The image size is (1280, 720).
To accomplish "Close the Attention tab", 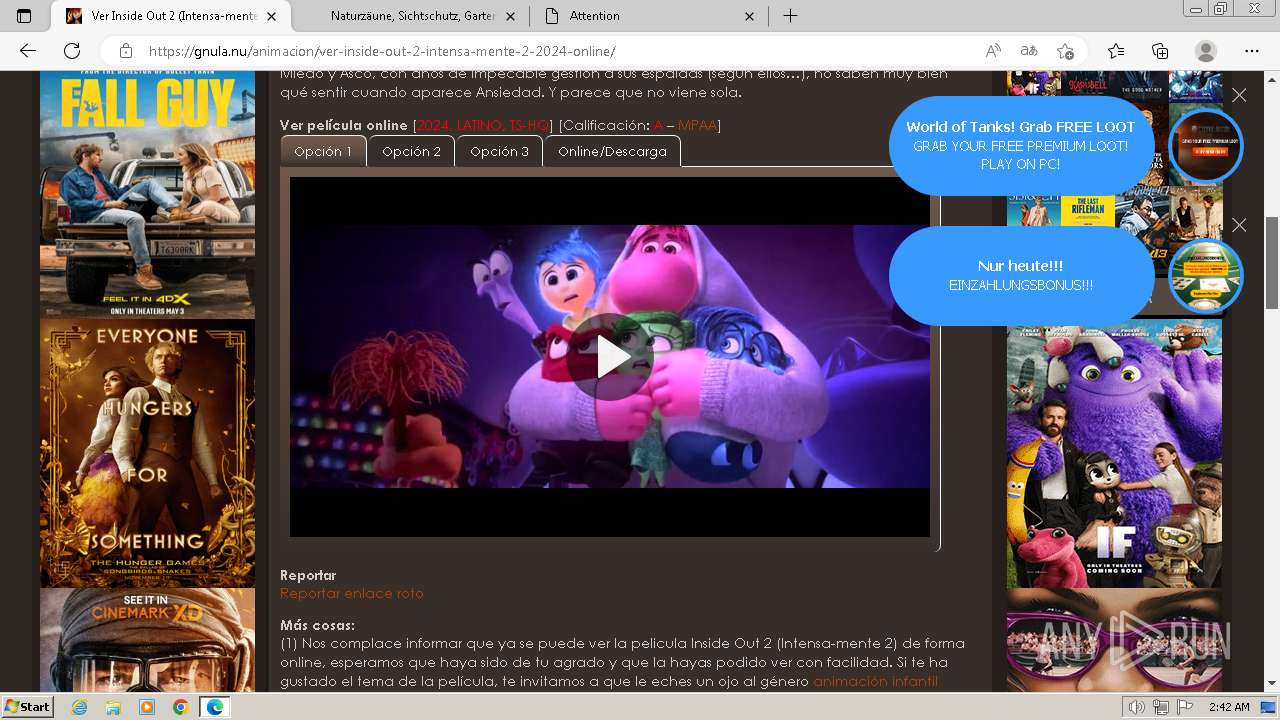I will point(750,16).
